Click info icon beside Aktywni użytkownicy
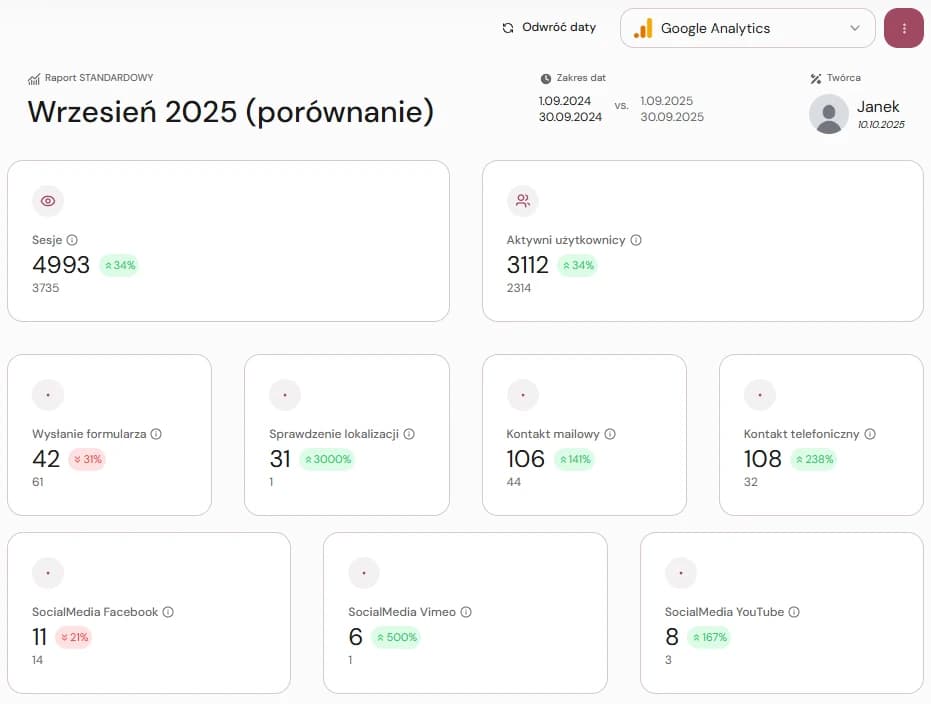Viewport: 931px width, 704px height. 636,240
